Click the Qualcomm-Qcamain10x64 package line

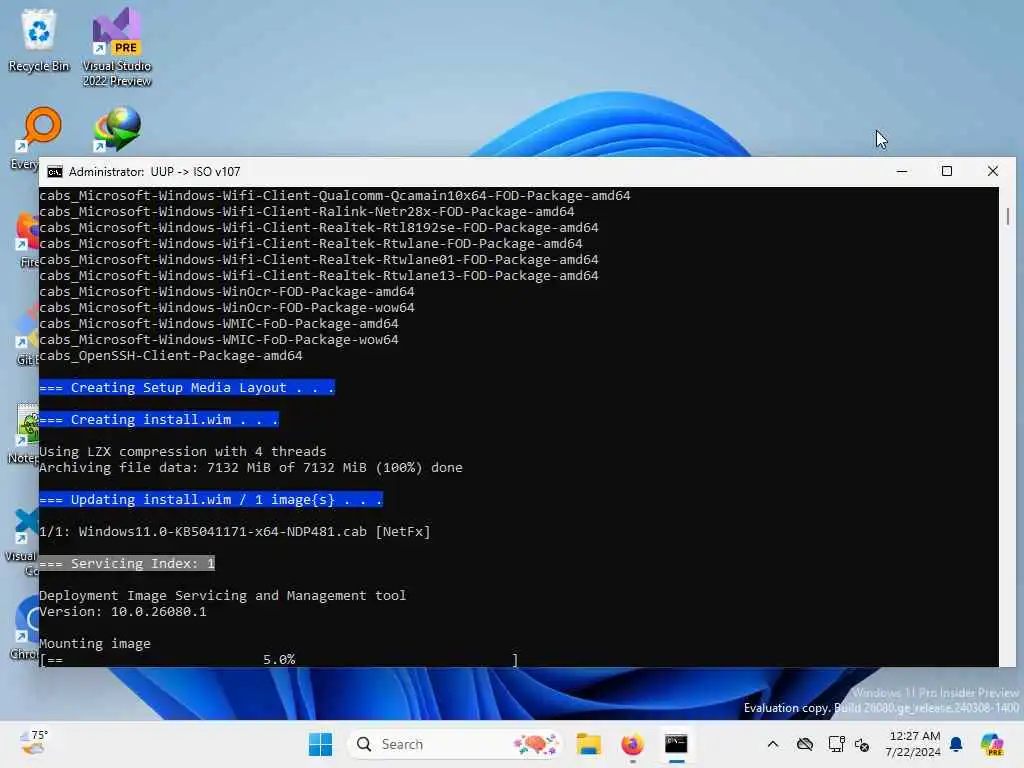click(335, 195)
